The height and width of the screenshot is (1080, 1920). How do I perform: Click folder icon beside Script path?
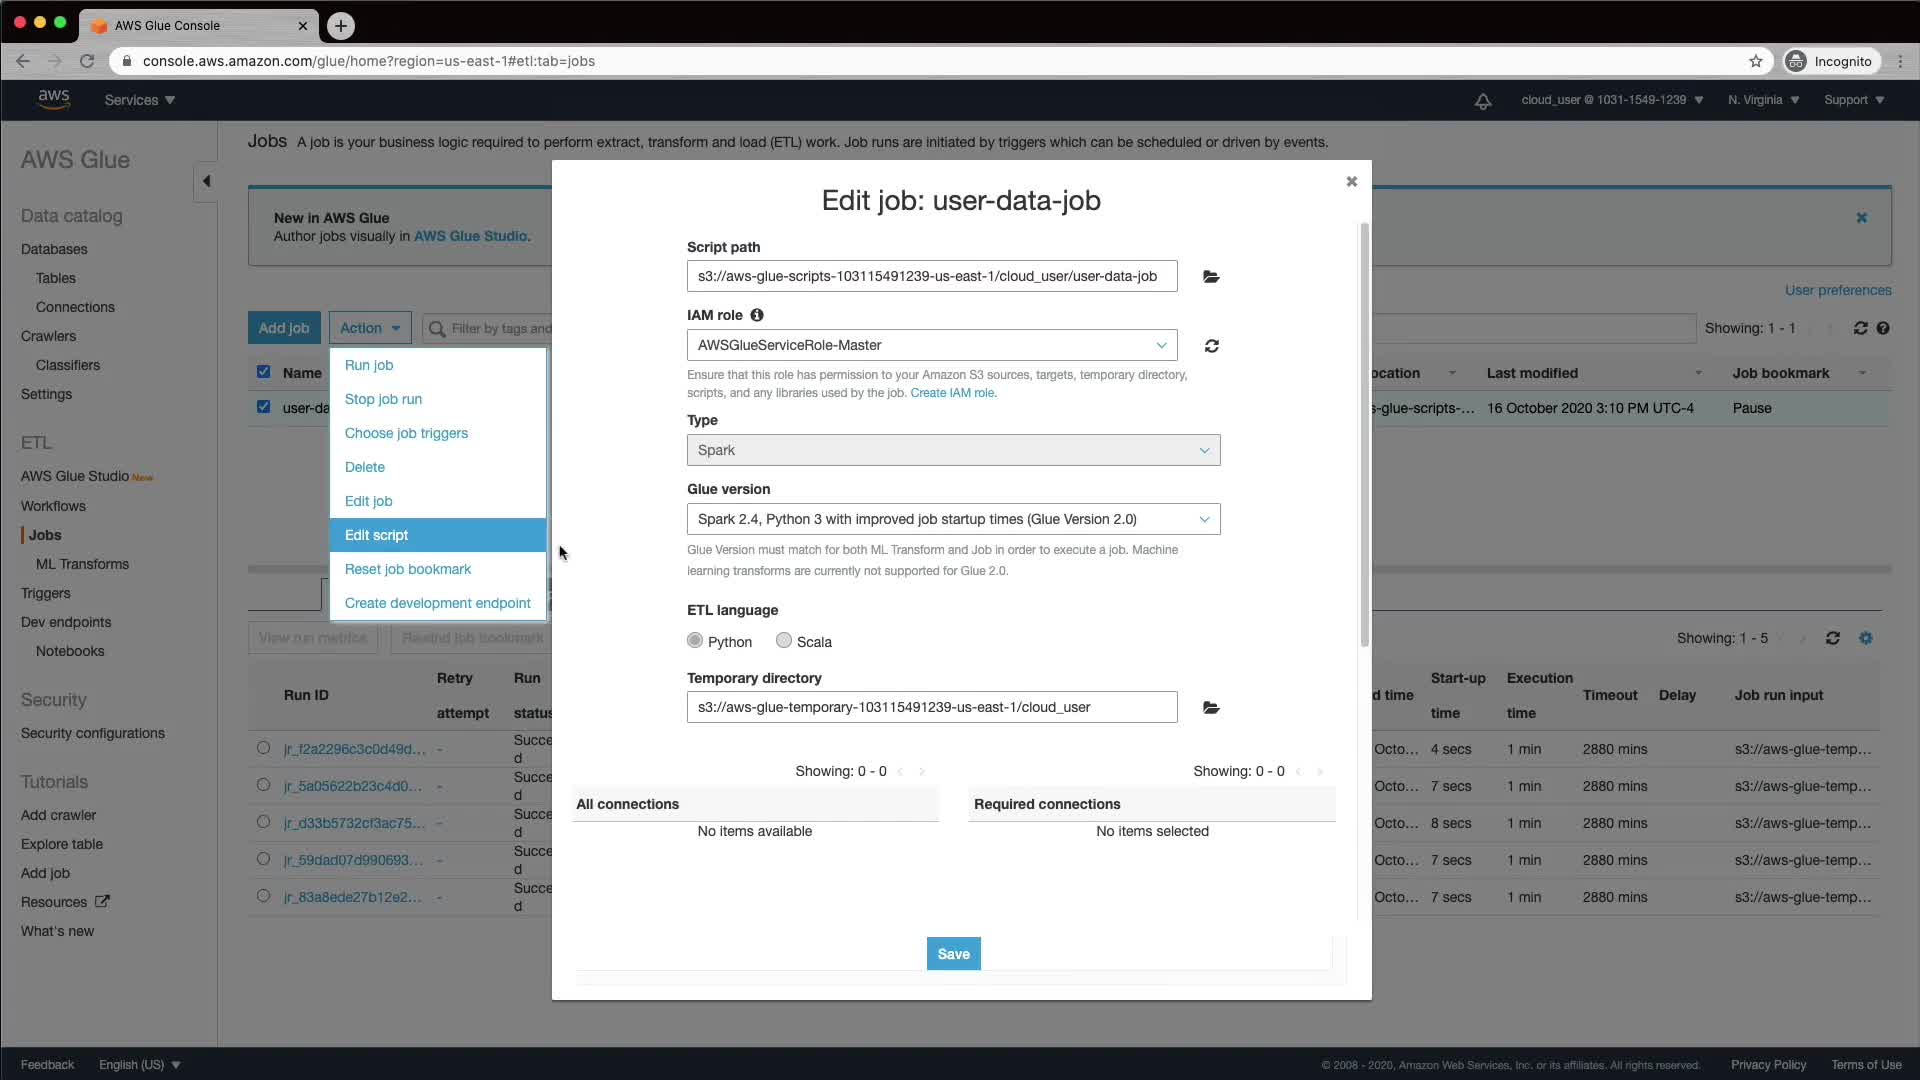coord(1211,277)
